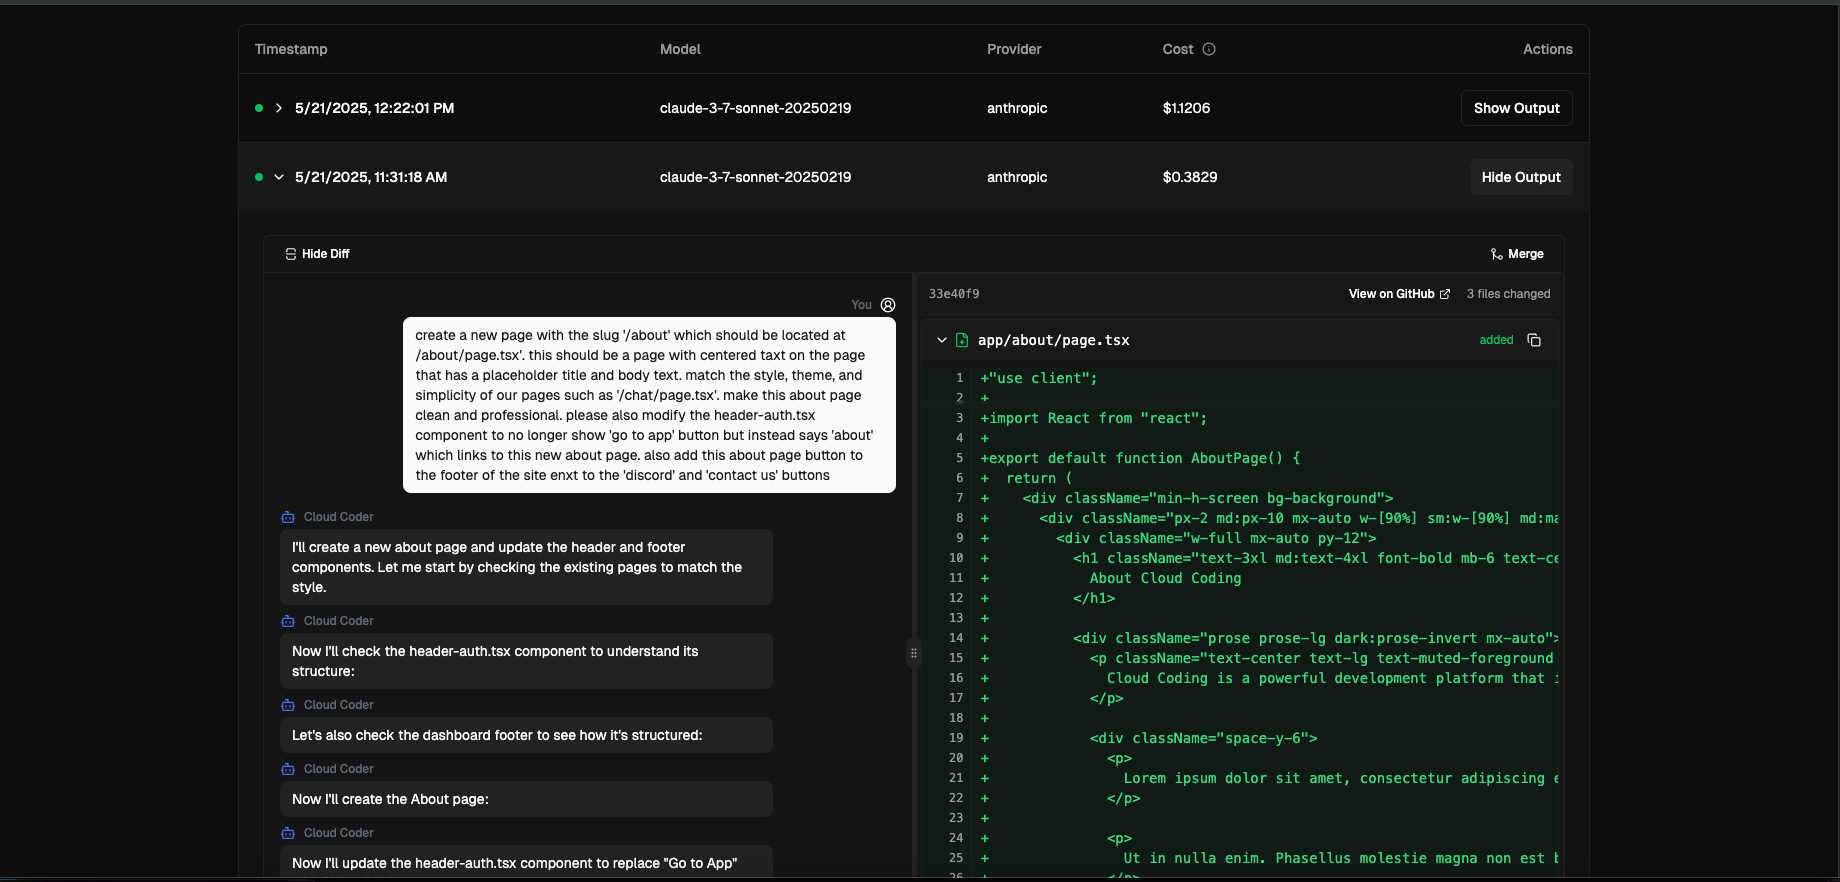Click the Timestamp column header
Screen dimensions: 1840x882
(291, 49)
